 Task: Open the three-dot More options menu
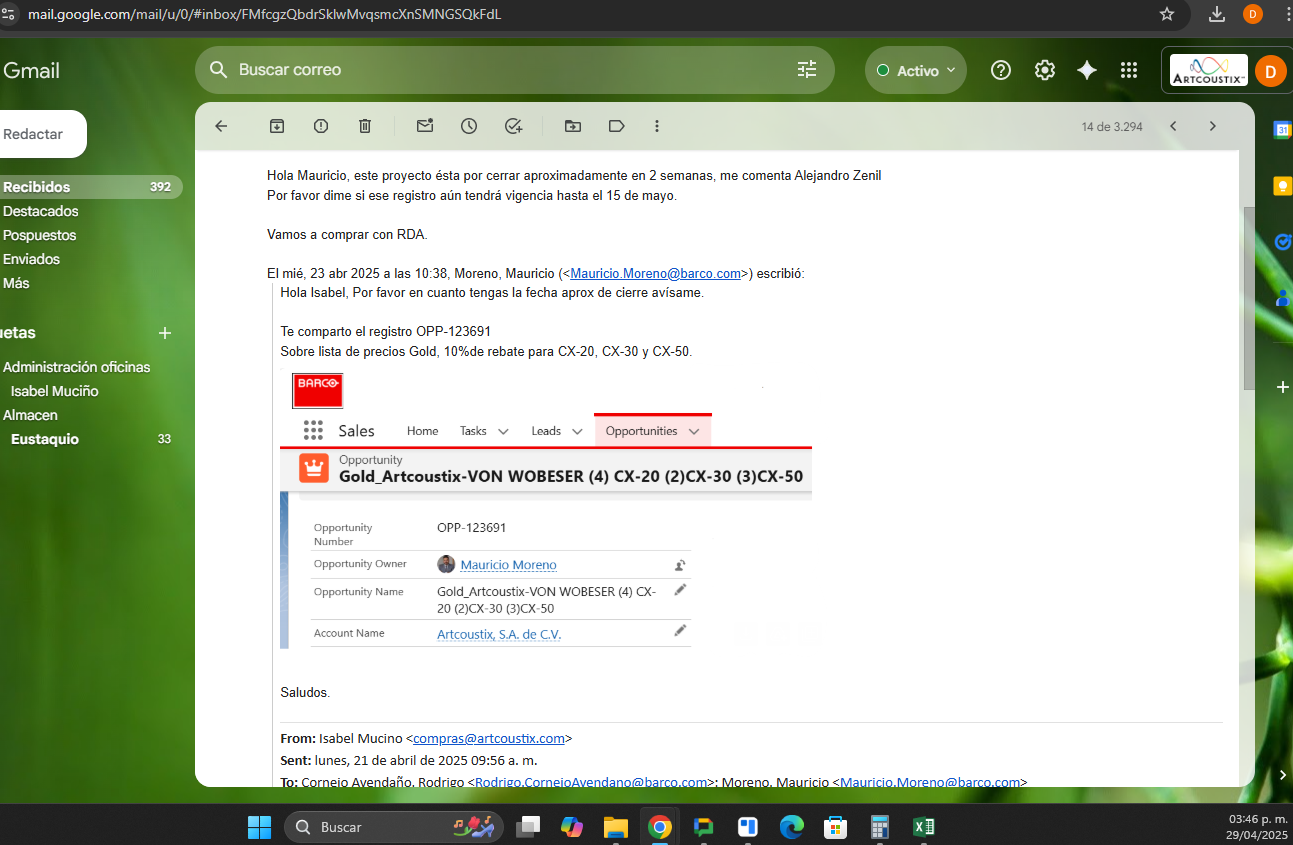(x=657, y=126)
